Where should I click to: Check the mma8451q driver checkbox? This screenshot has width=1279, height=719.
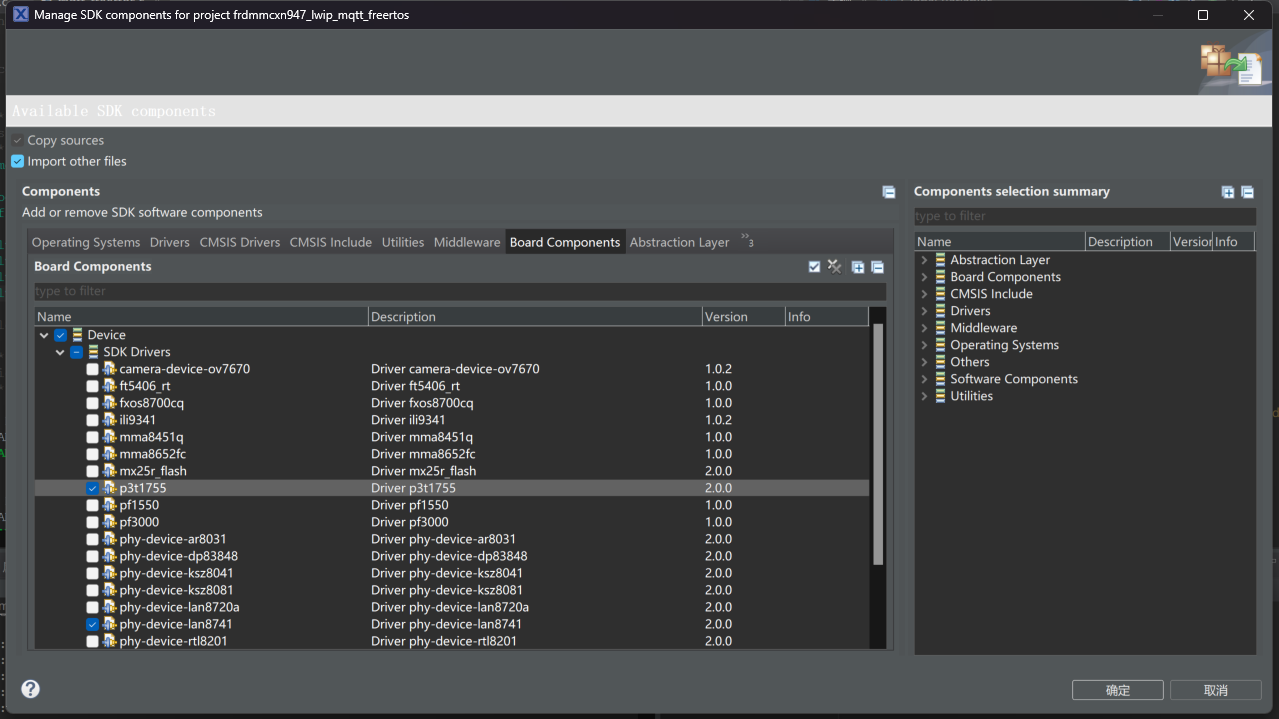pos(92,437)
